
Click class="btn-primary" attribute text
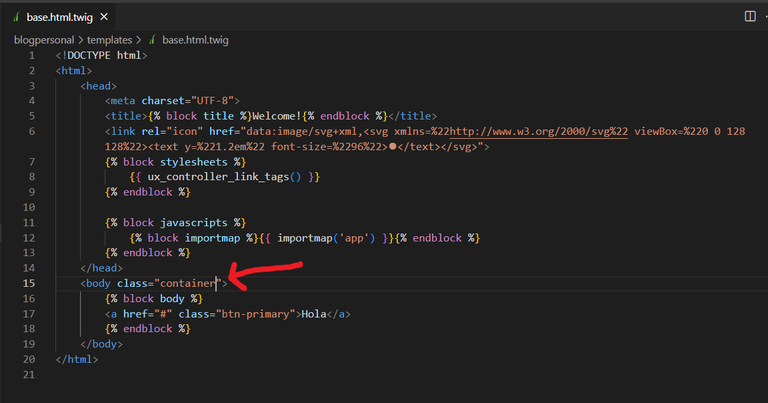(x=237, y=314)
